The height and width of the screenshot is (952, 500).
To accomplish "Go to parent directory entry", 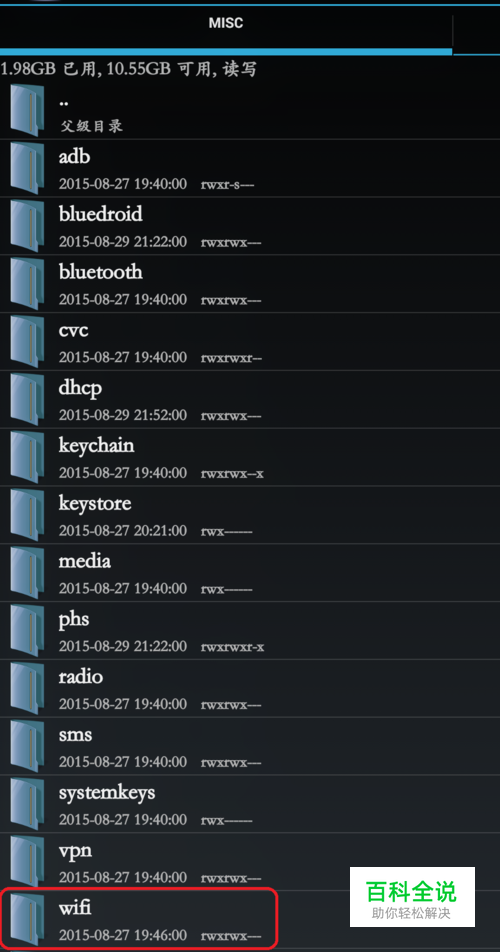I will coord(250,110).
